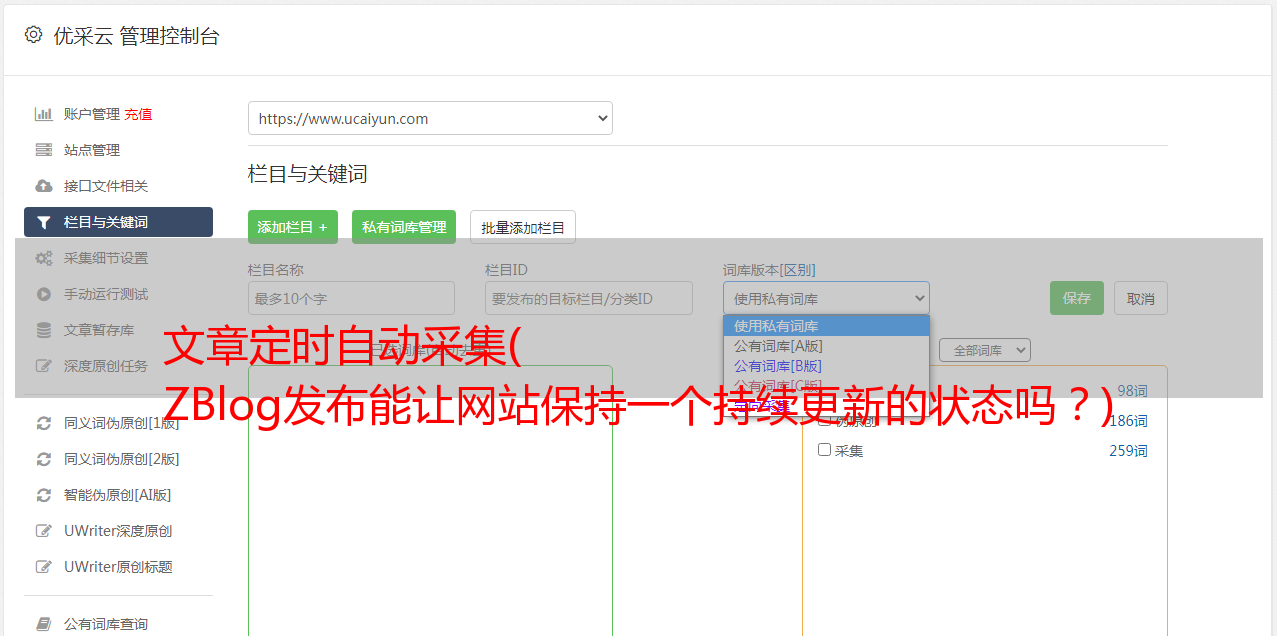Click the bar chart icon for 账户管理

coord(43,114)
